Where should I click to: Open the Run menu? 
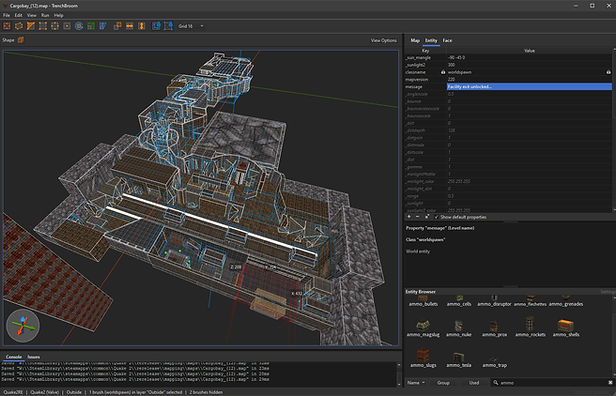45,15
